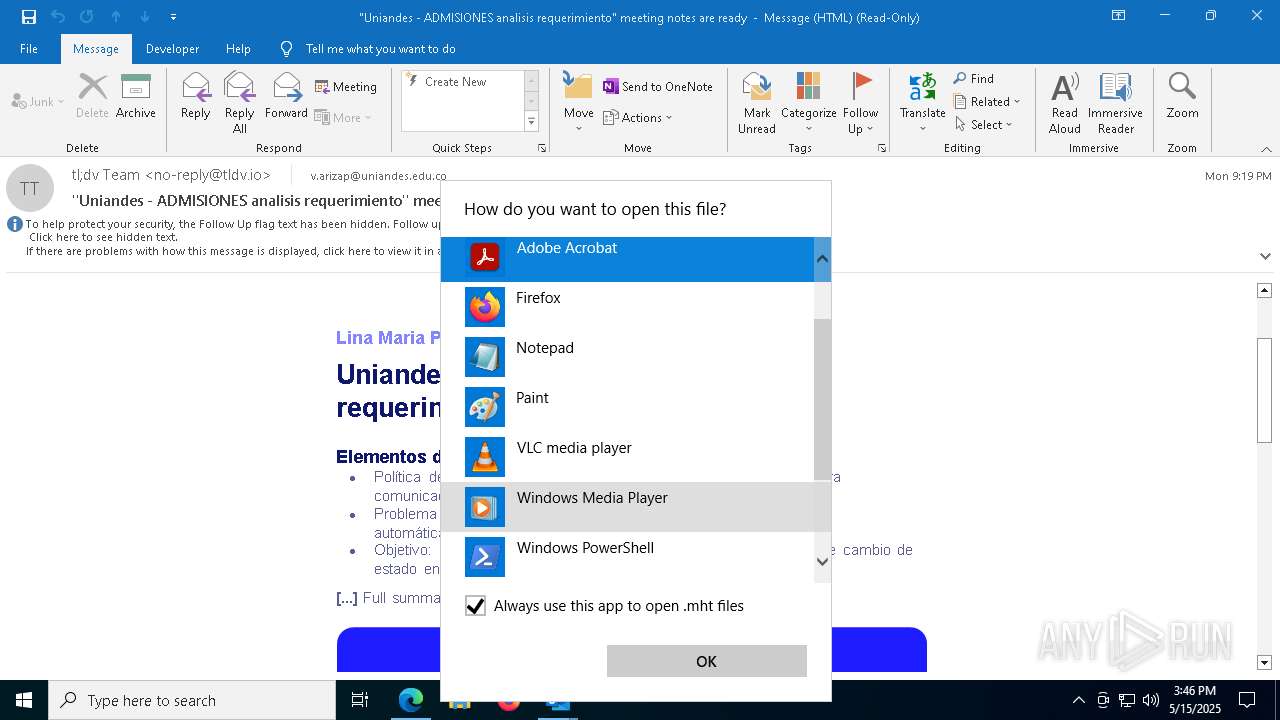Open Immersive Reader
1280x720 pixels.
point(1115,103)
